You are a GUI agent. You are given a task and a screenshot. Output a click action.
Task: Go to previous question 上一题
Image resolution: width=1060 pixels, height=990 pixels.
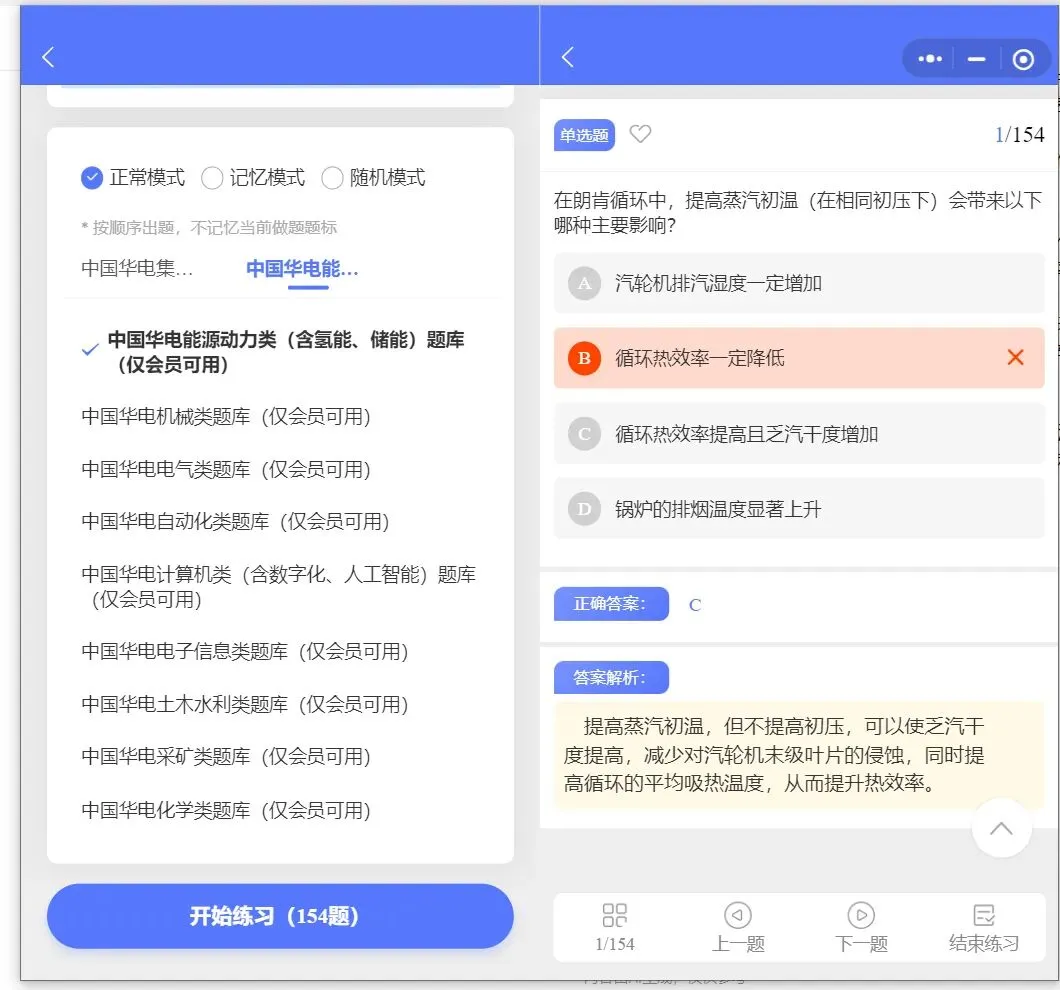(x=738, y=927)
